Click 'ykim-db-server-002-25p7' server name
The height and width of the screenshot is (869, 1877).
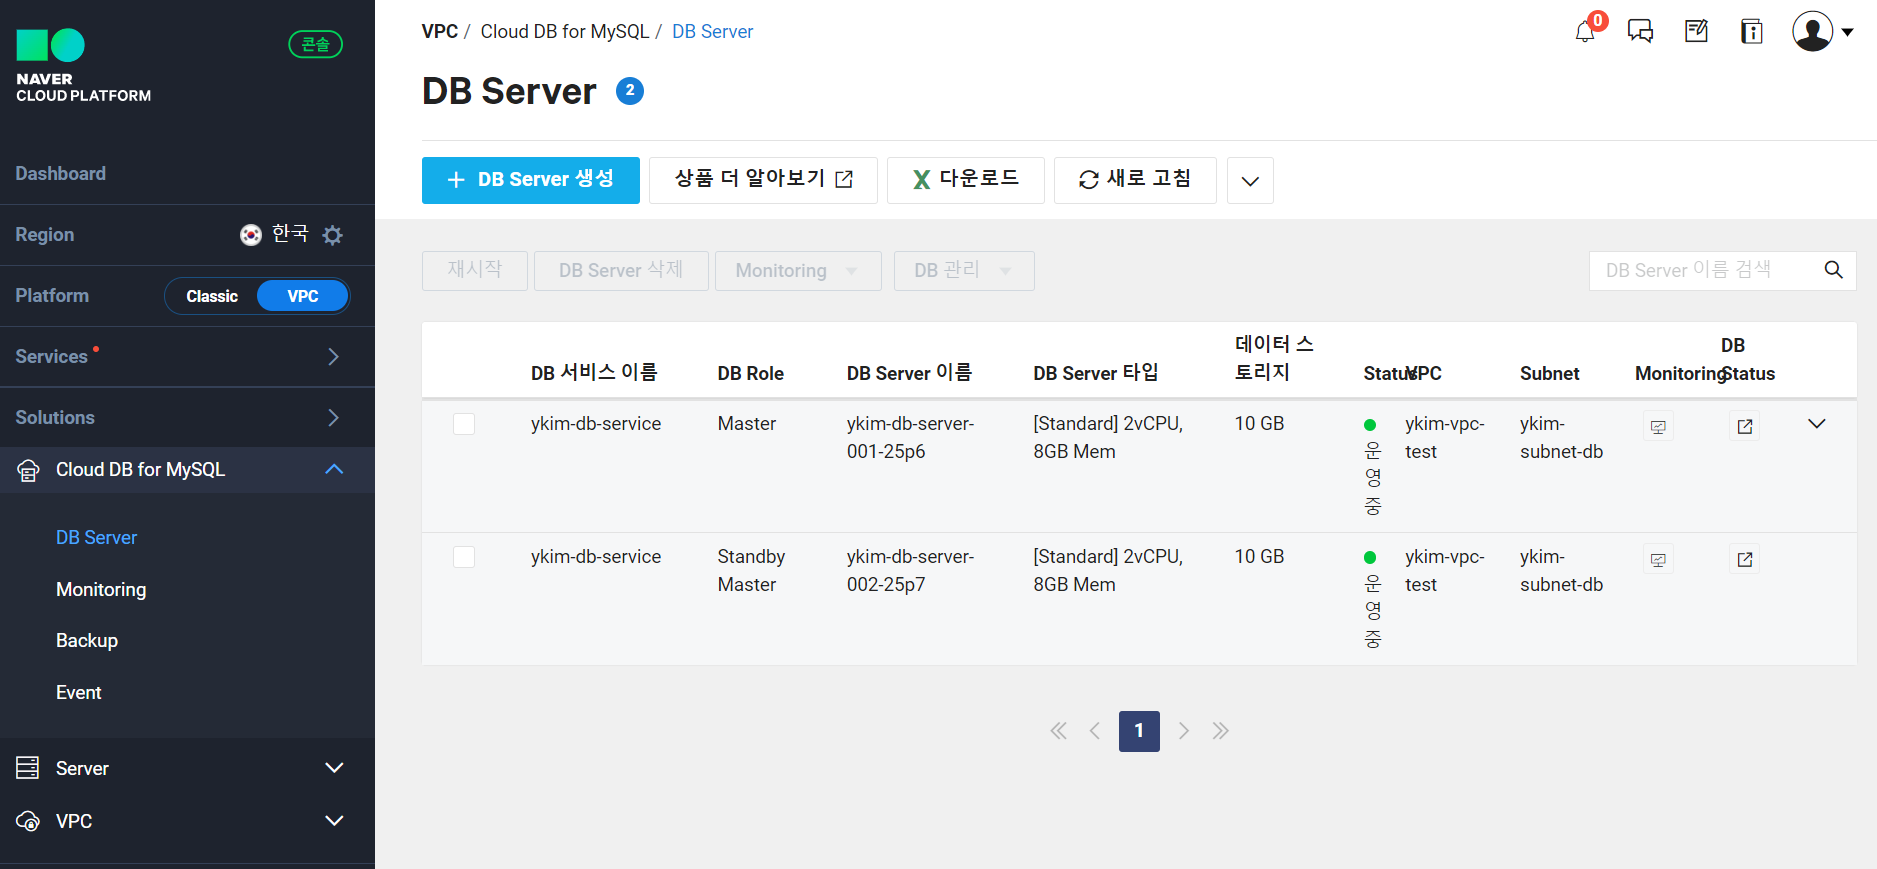910,571
